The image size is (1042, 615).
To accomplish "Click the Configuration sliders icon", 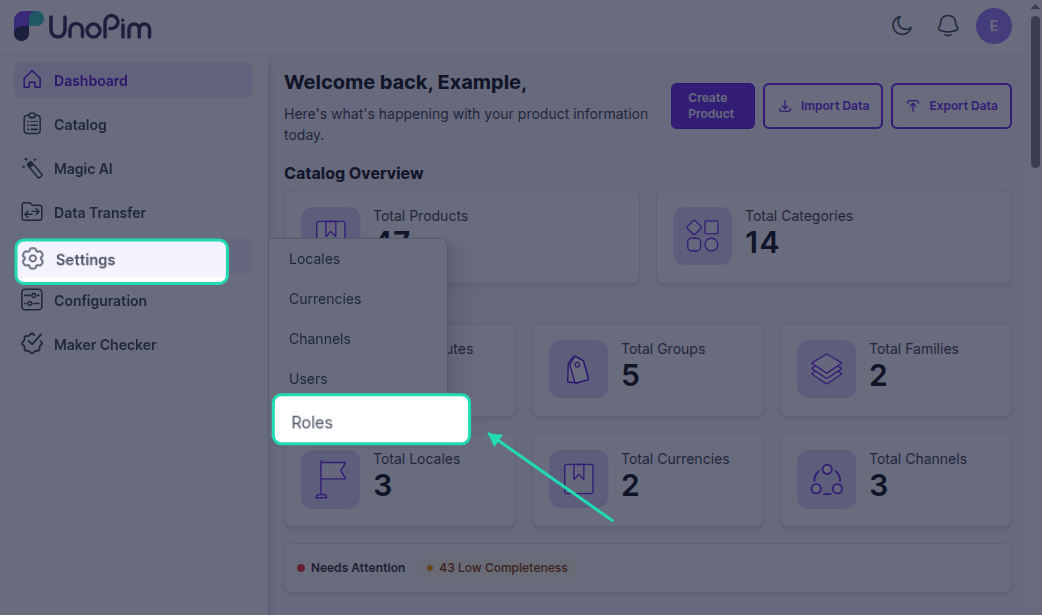I will click(32, 300).
